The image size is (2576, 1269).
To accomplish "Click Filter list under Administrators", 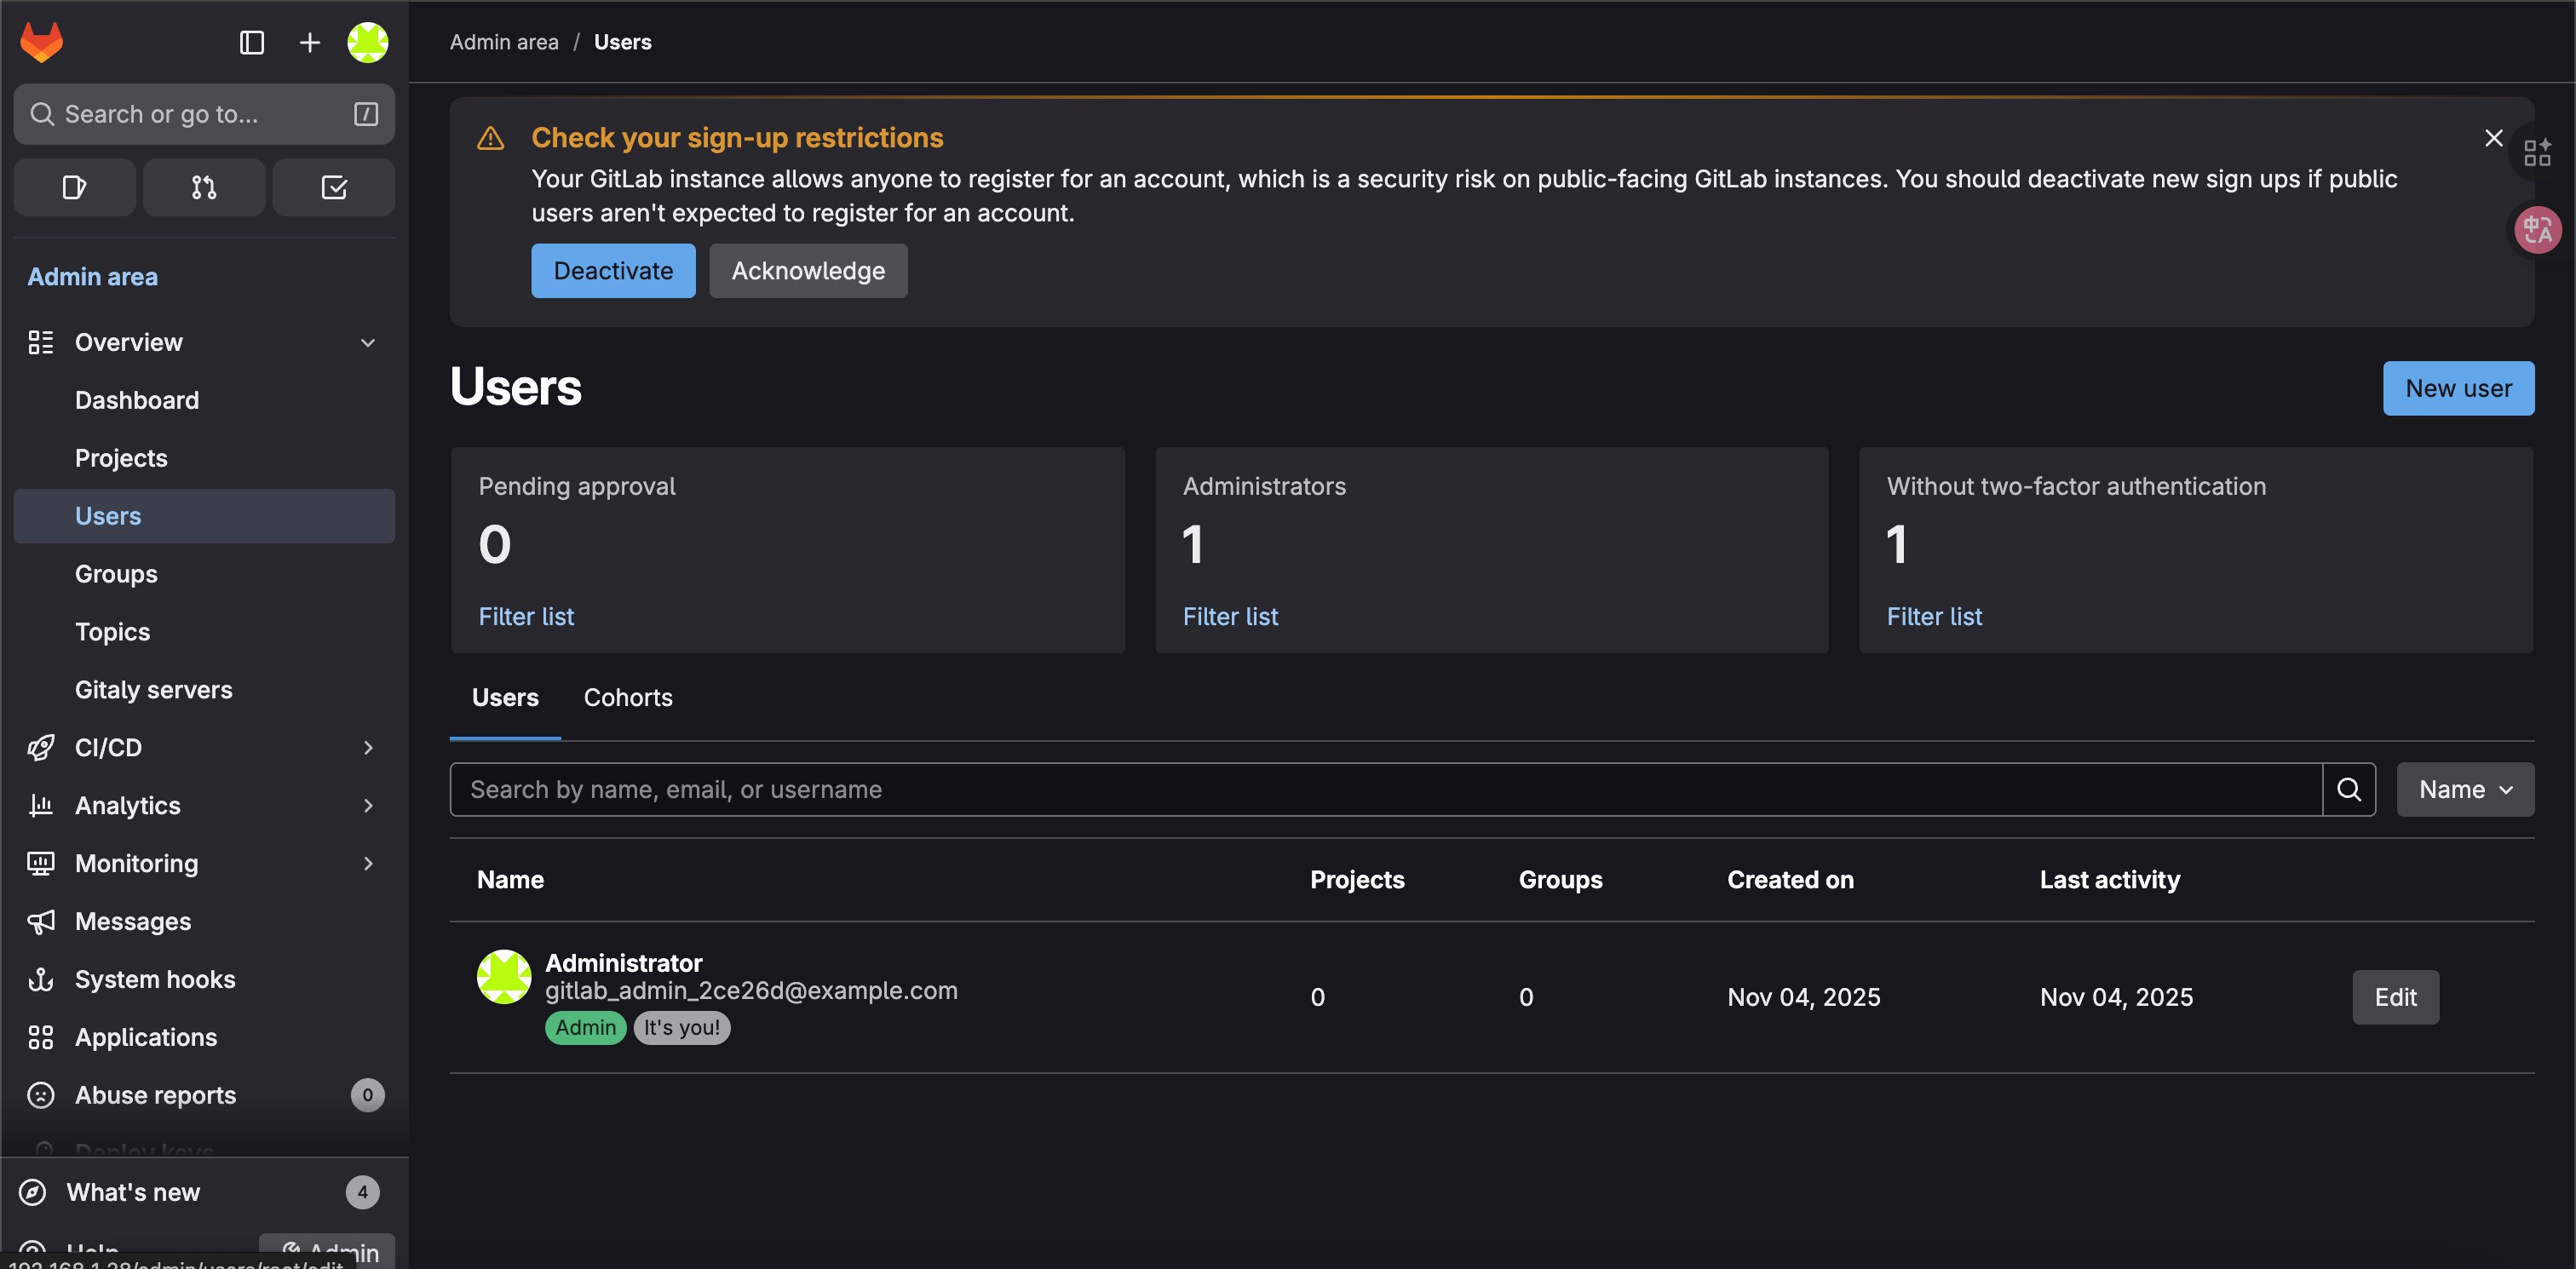I will (x=1229, y=616).
